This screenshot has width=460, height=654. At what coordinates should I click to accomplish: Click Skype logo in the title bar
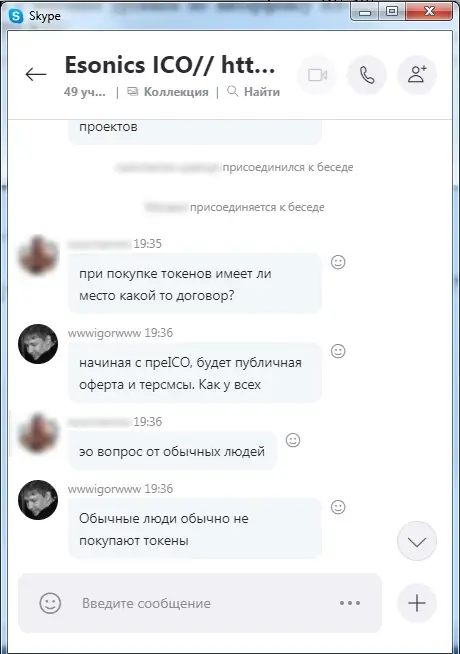(x=16, y=16)
